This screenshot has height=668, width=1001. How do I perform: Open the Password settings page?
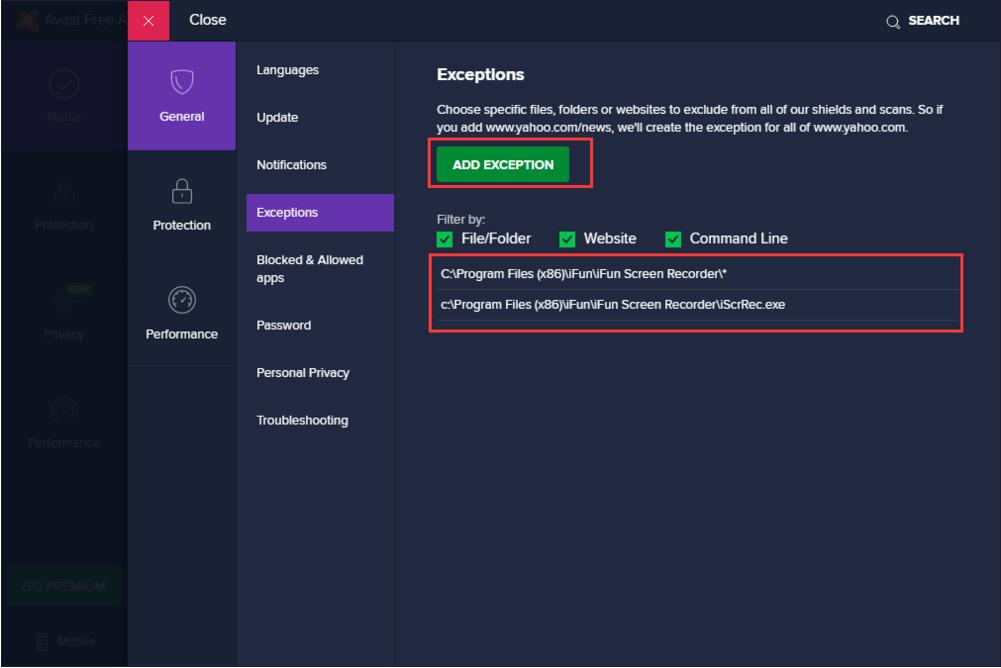click(x=283, y=325)
